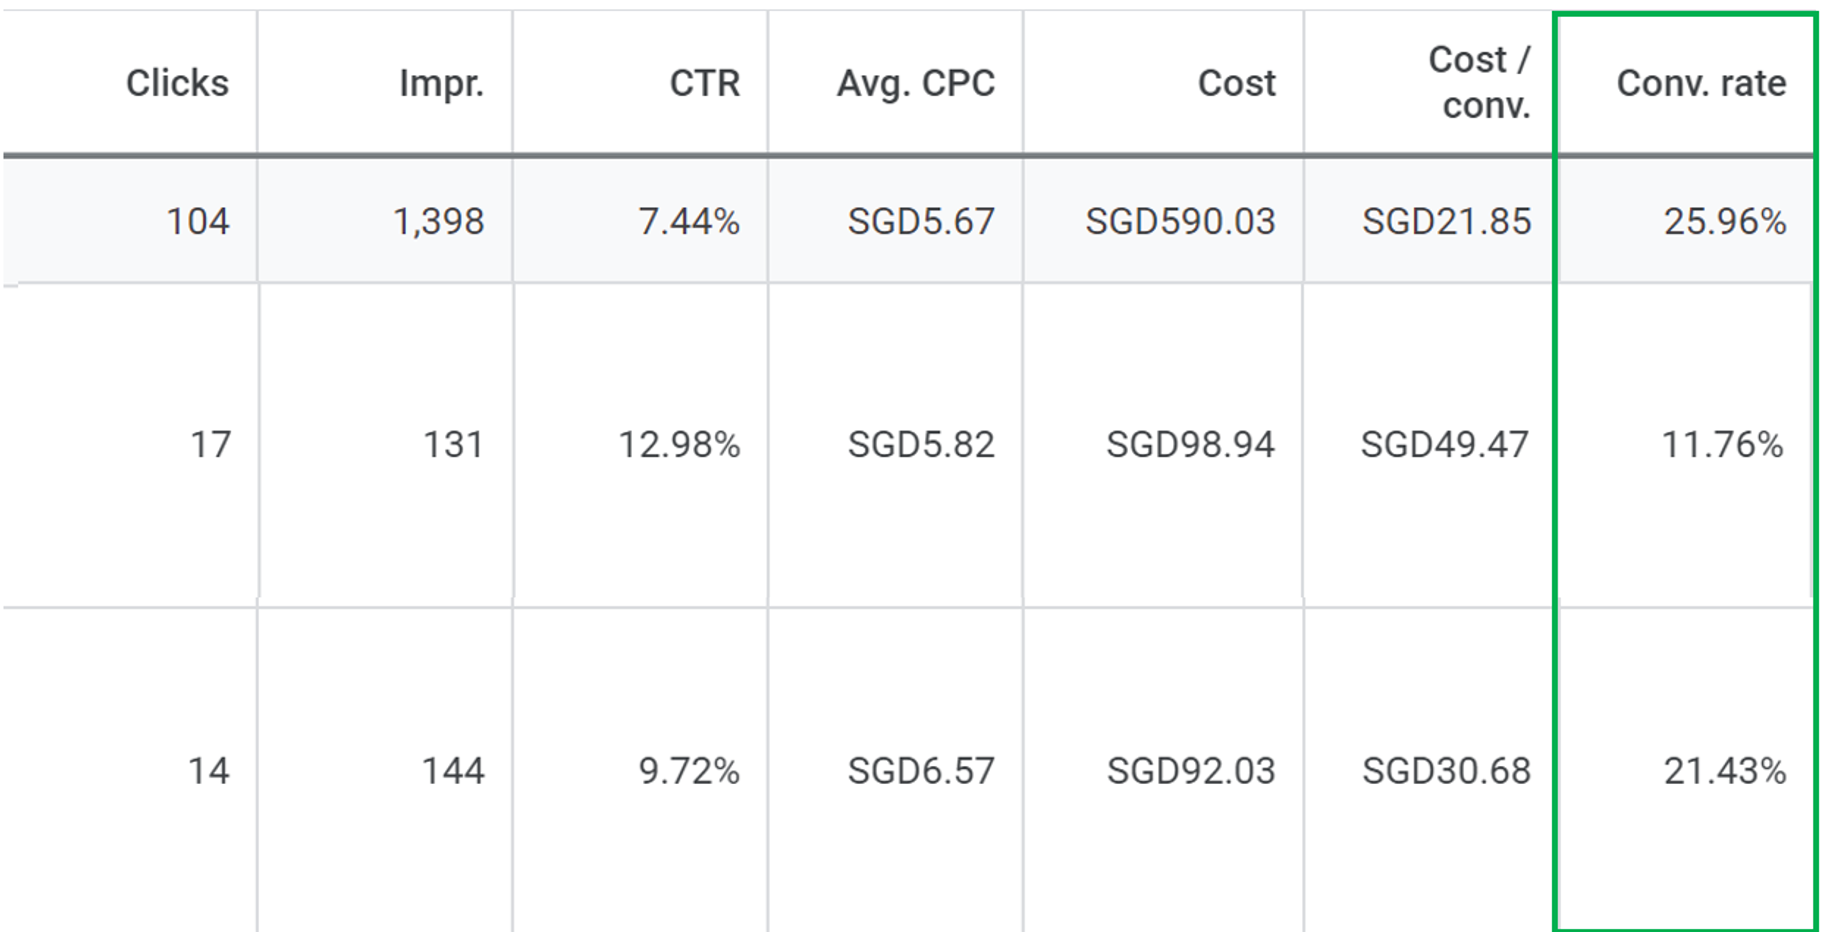Select the SGD5.82 average CPC cell

(921, 444)
